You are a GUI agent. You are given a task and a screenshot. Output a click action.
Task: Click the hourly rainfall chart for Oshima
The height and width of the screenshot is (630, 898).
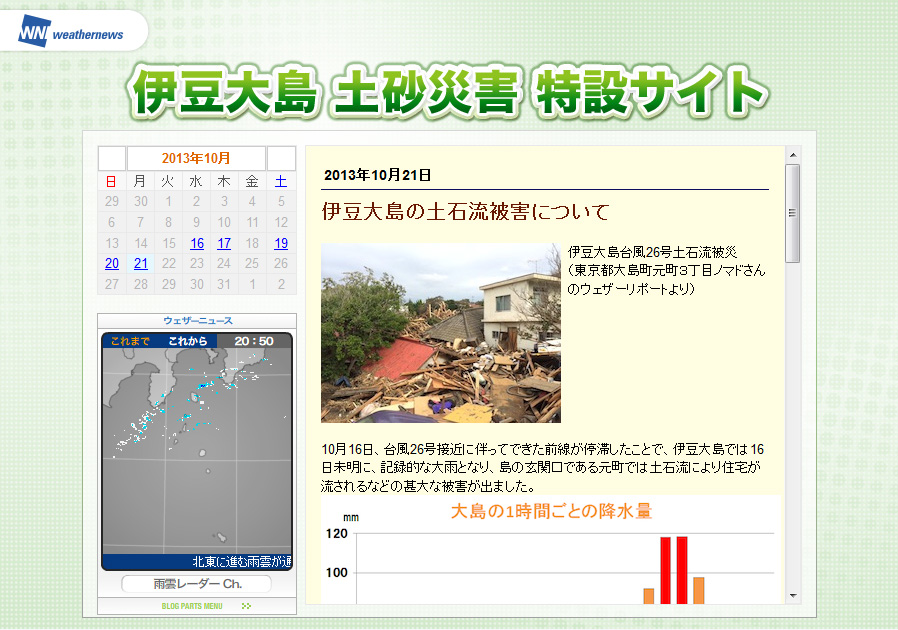point(550,550)
